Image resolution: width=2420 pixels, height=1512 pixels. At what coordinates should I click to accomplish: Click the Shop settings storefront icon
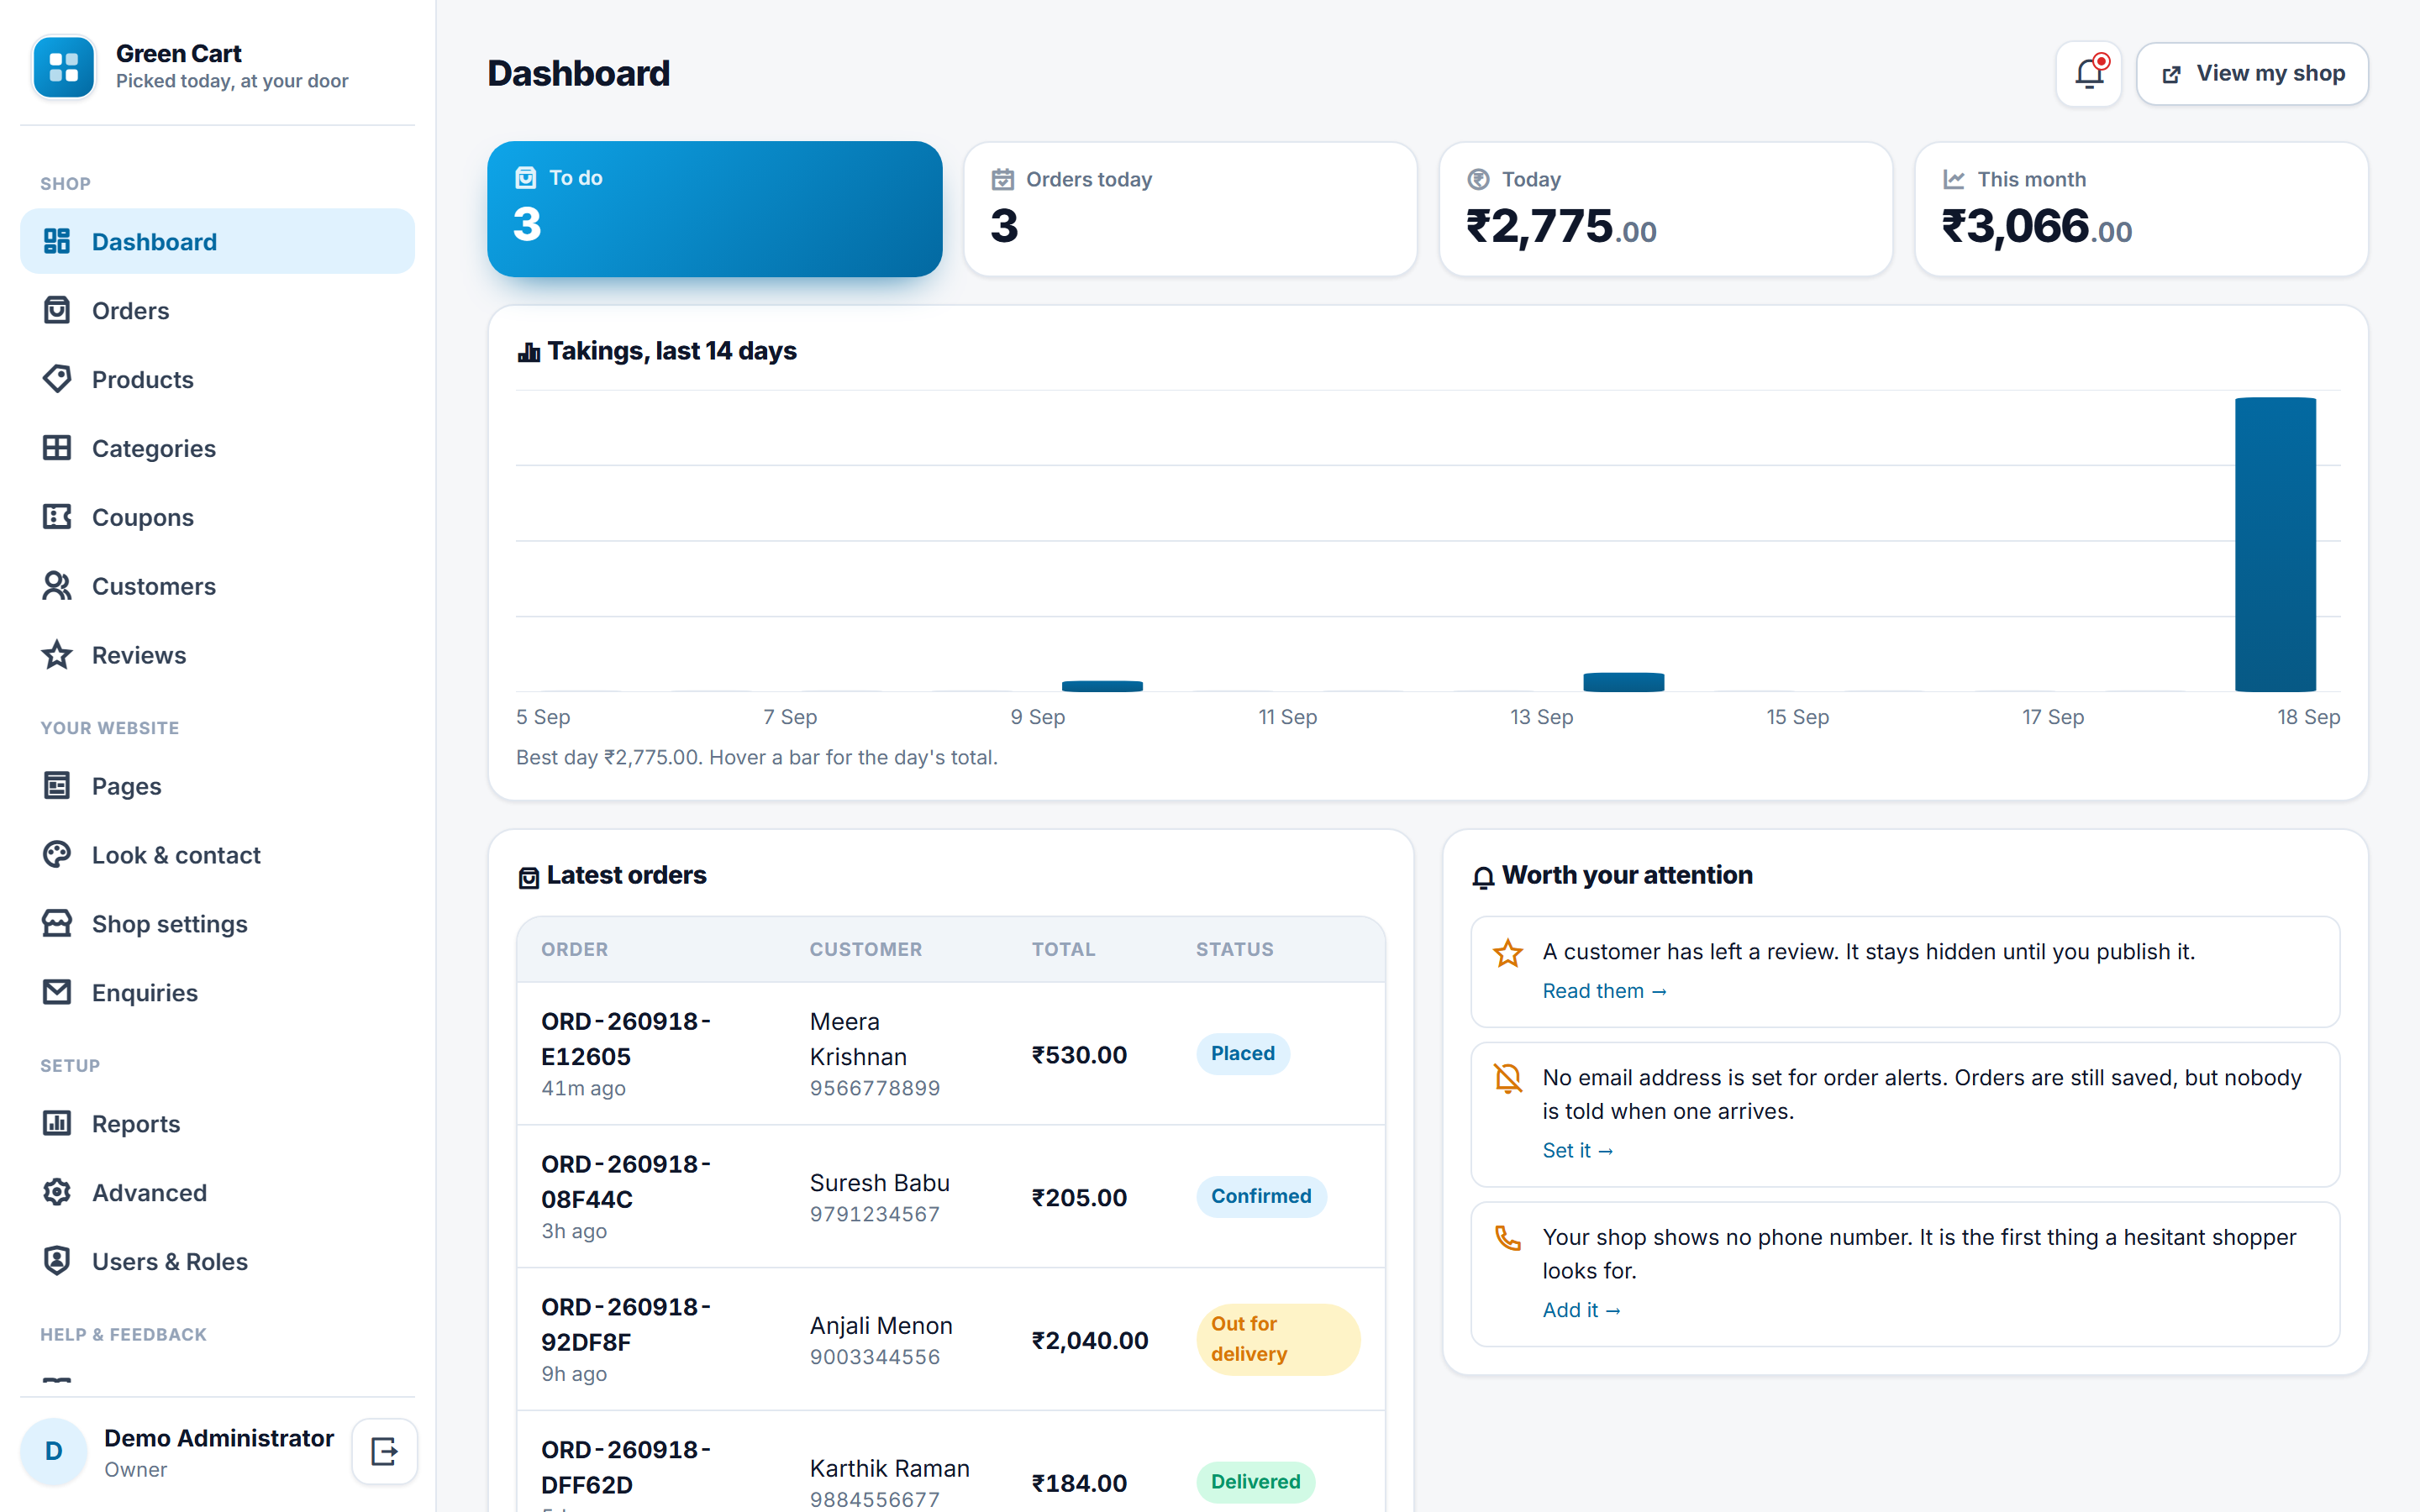click(57, 925)
